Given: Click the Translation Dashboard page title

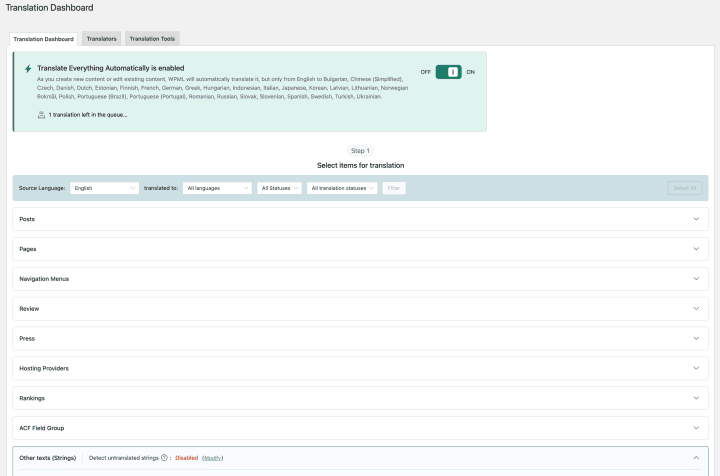Looking at the screenshot, I should tap(50, 8).
